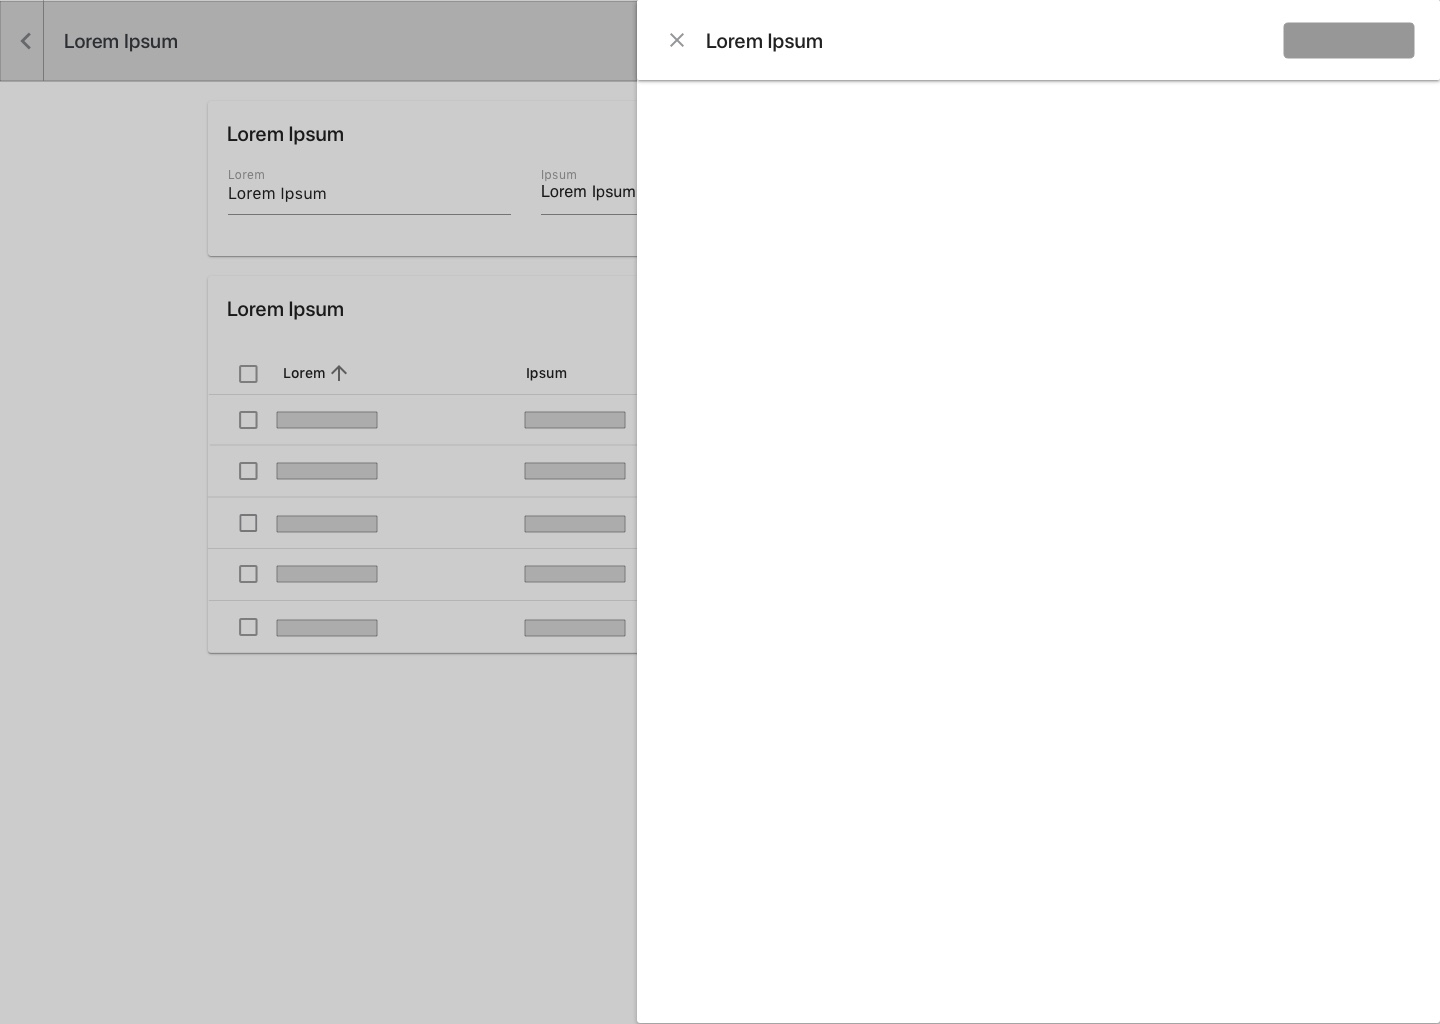
Task: Open the first row's Lorem column entry
Action: tap(327, 420)
